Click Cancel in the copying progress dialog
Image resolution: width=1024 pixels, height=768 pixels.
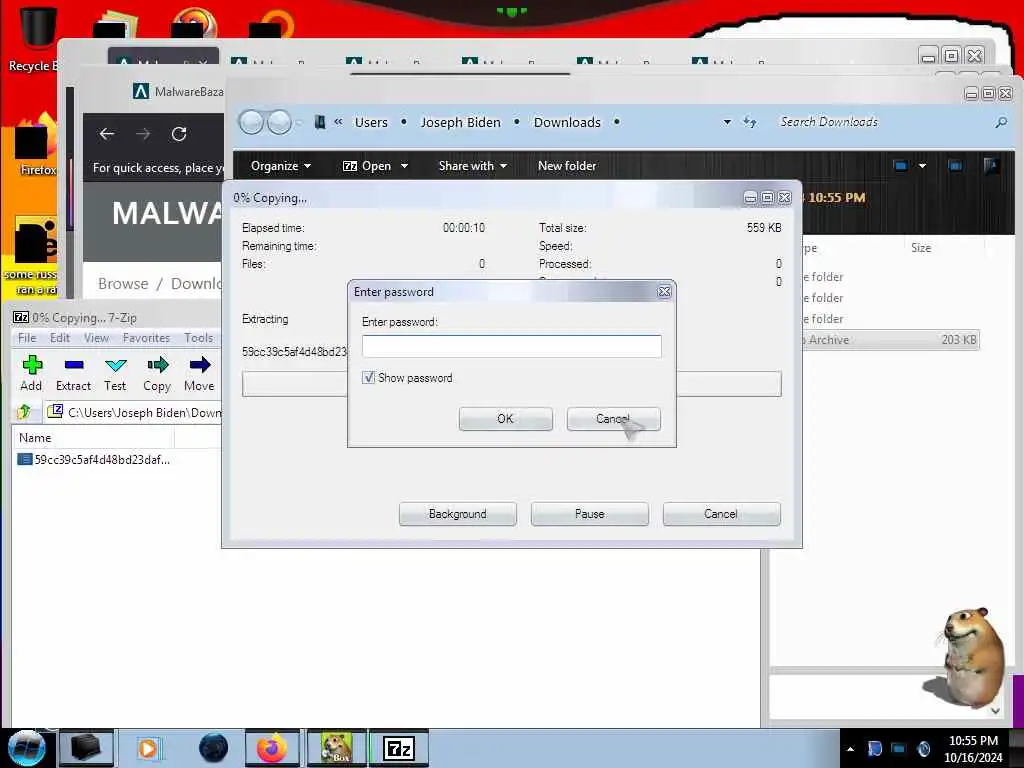[x=721, y=514]
